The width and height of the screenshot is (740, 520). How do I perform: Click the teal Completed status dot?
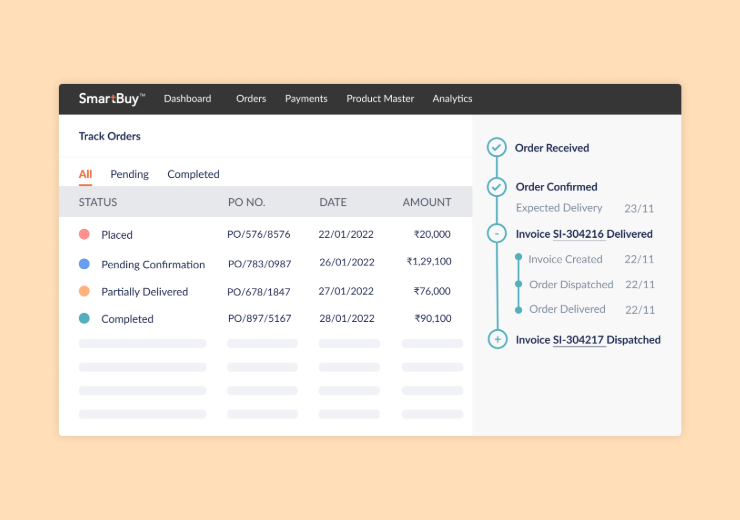(84, 318)
